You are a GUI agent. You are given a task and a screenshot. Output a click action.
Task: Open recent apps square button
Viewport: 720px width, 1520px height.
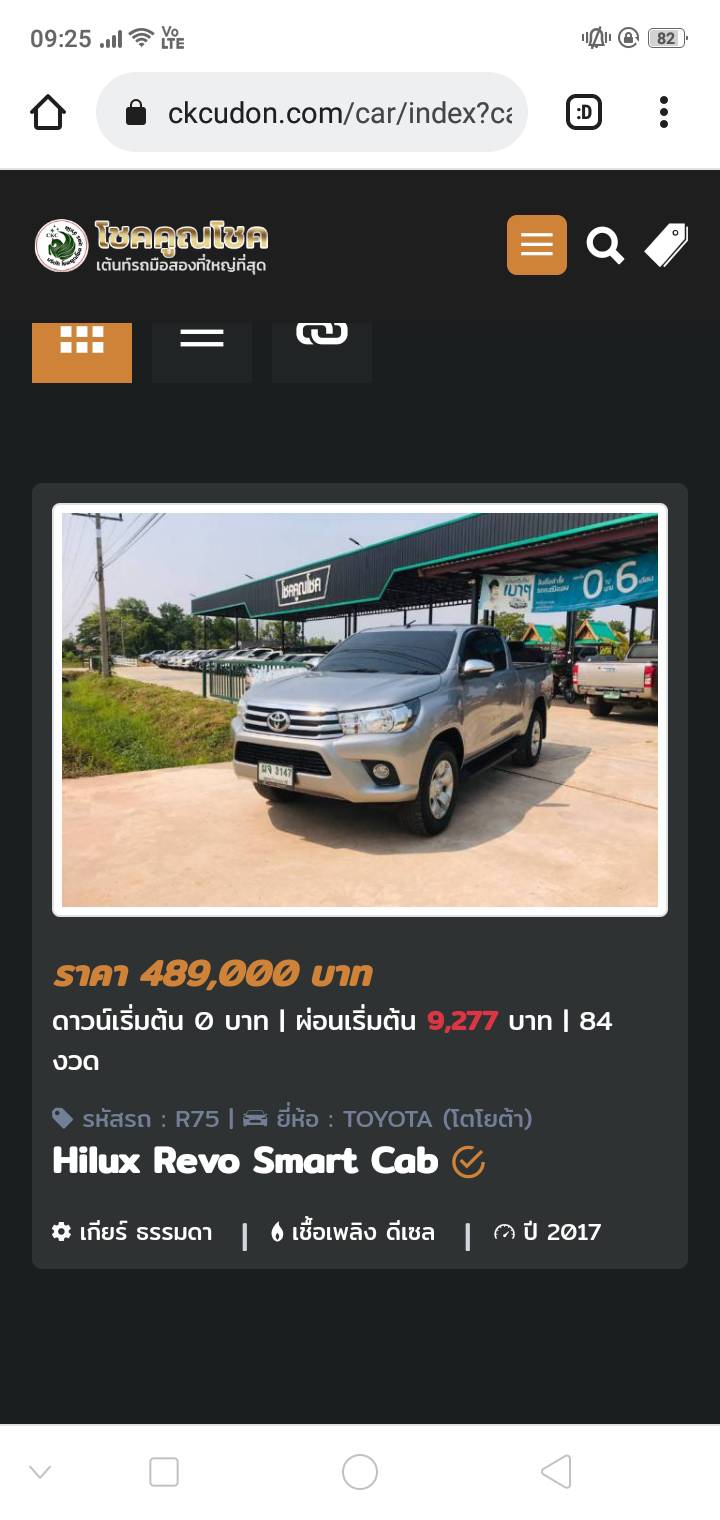click(x=164, y=1472)
